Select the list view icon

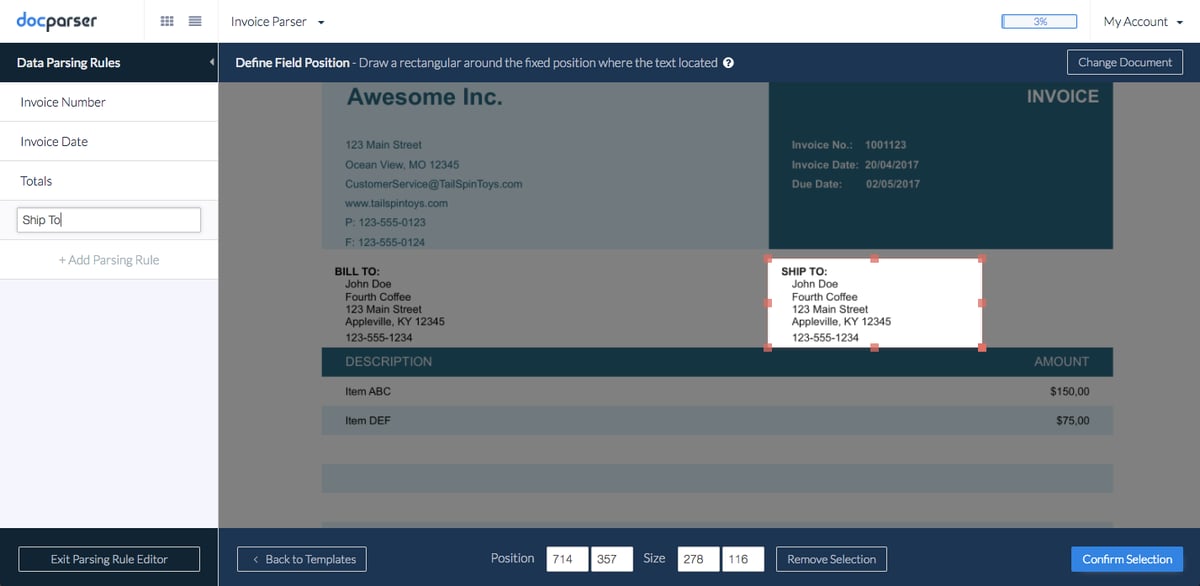click(195, 21)
